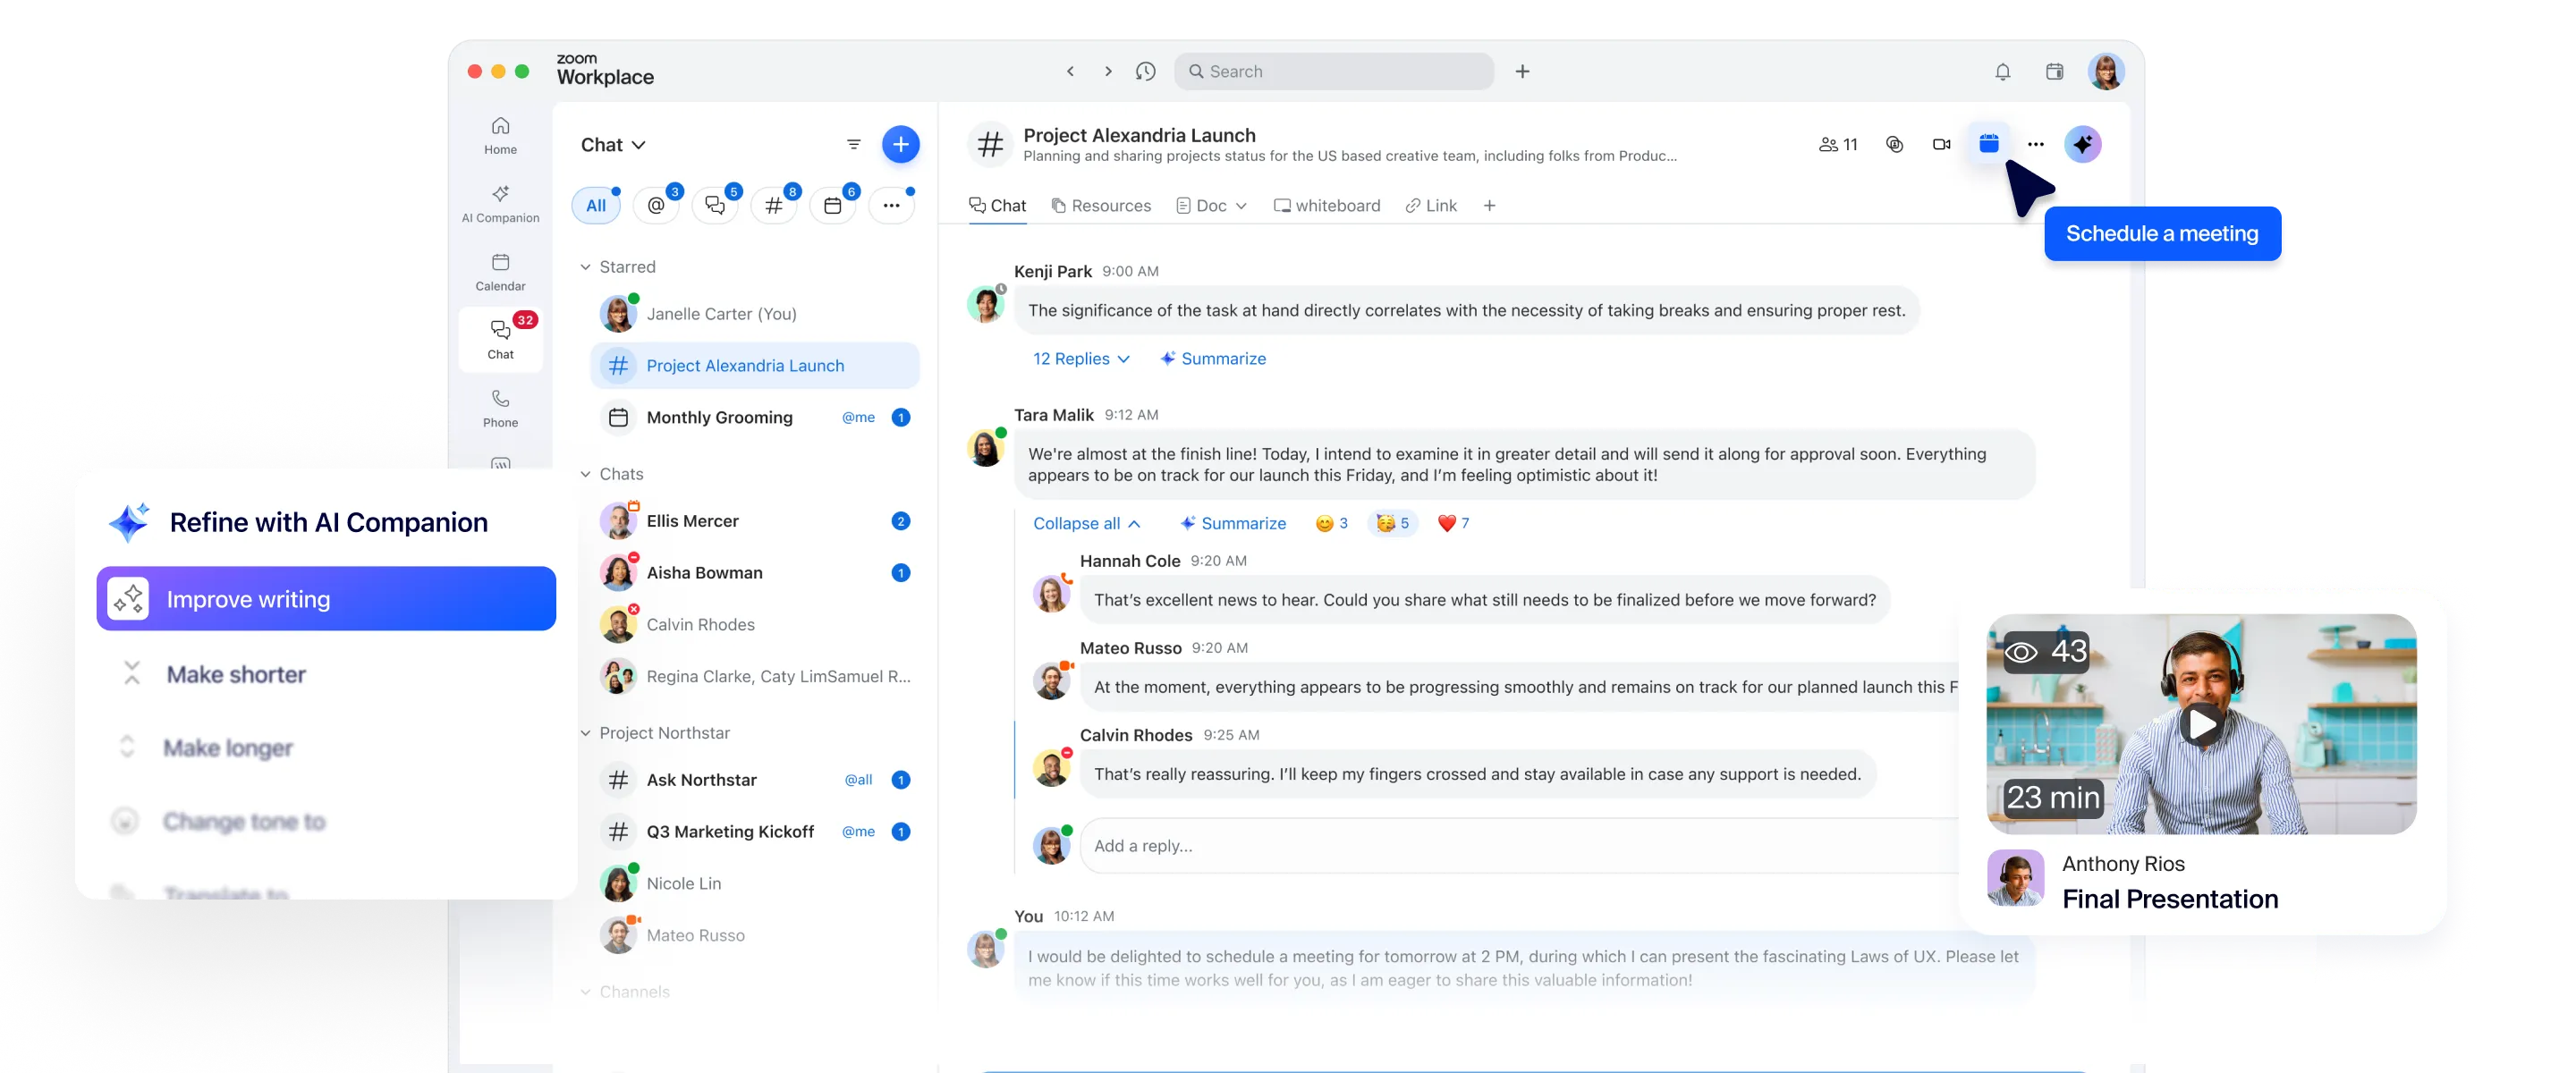Collapse all replies under Tara Malik's message
Screen dimensions: 2576x1073
point(1085,523)
